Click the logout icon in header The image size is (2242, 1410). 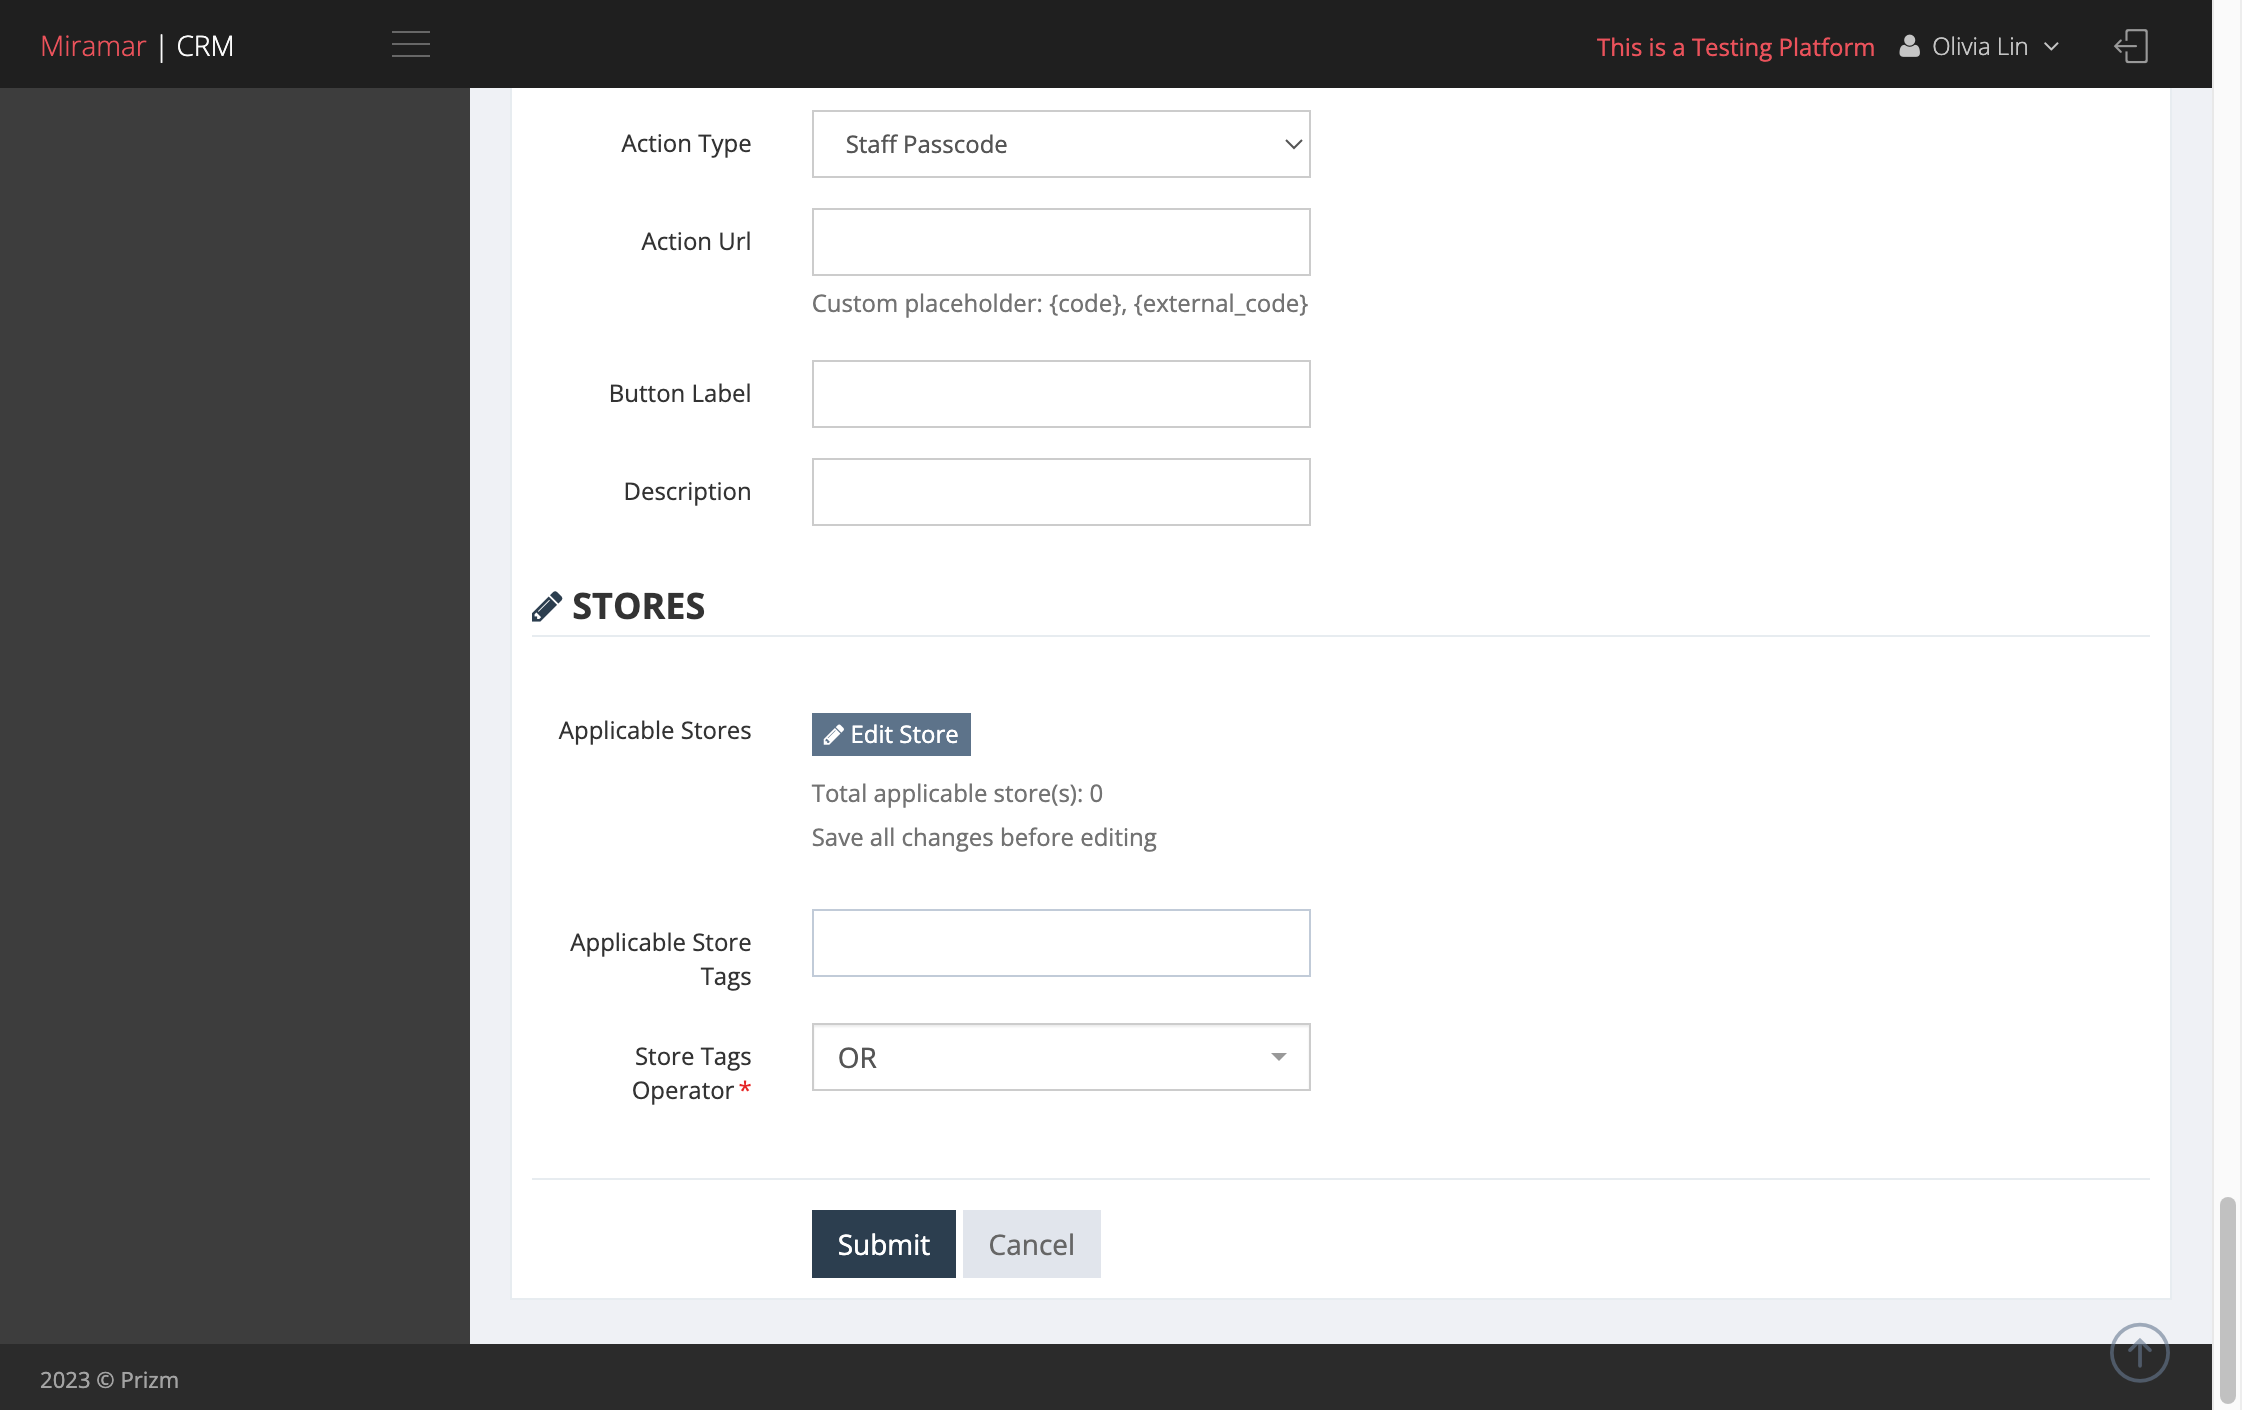2131,46
